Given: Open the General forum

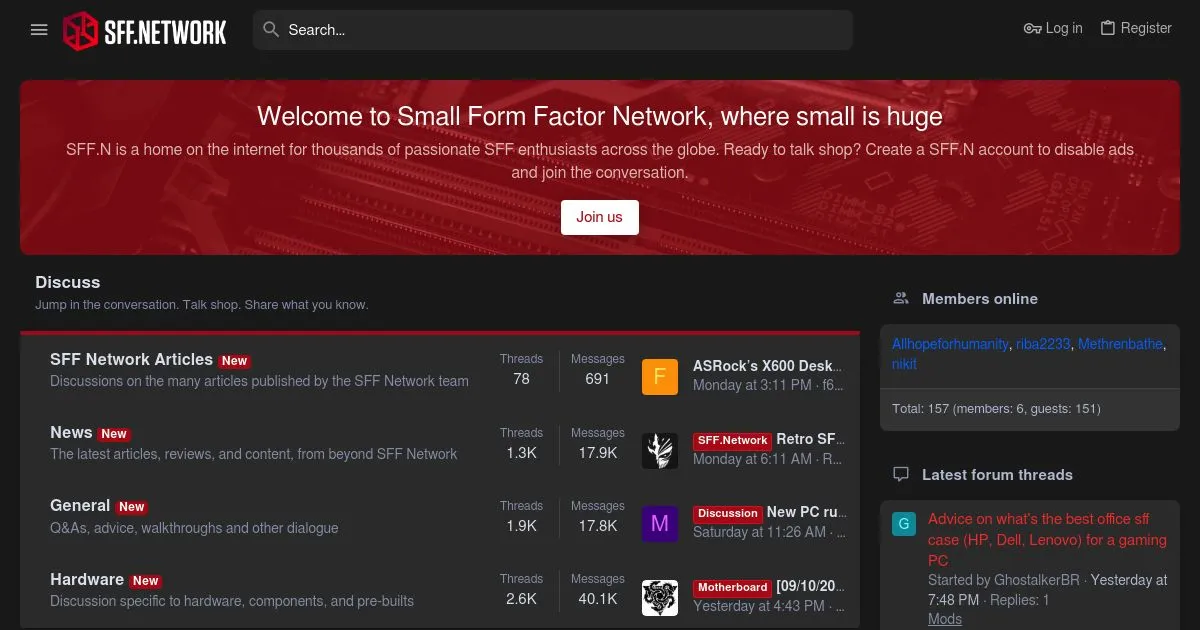Looking at the screenshot, I should (x=80, y=505).
